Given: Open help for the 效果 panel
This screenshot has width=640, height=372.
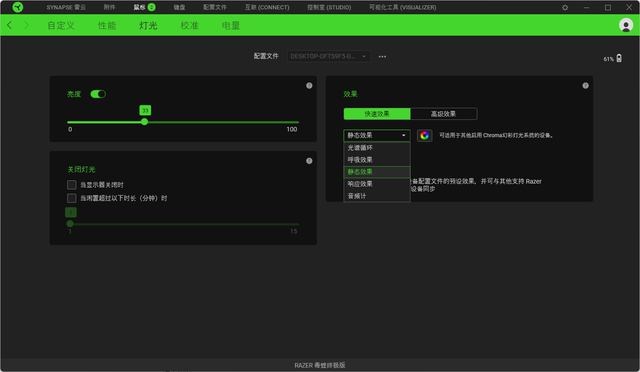Looking at the screenshot, I should click(x=585, y=85).
